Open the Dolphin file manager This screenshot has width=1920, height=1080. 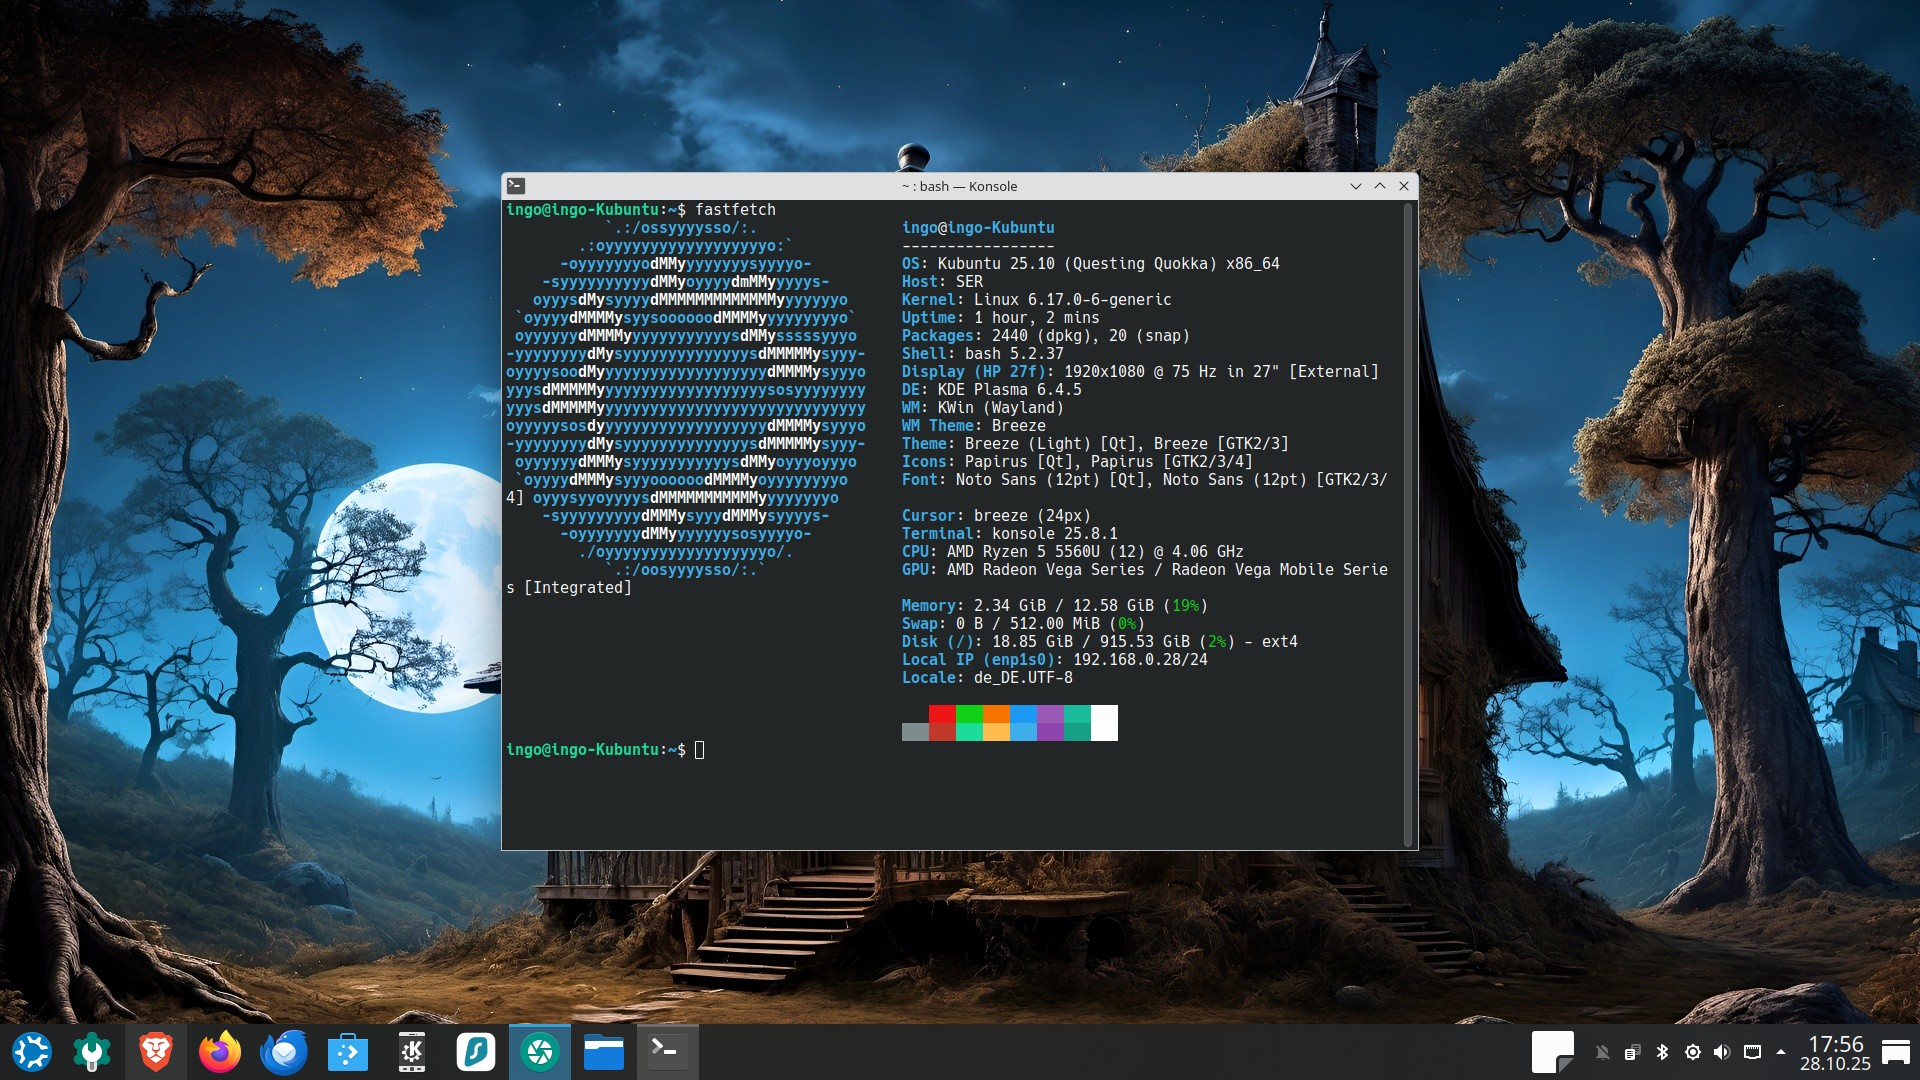604,1052
